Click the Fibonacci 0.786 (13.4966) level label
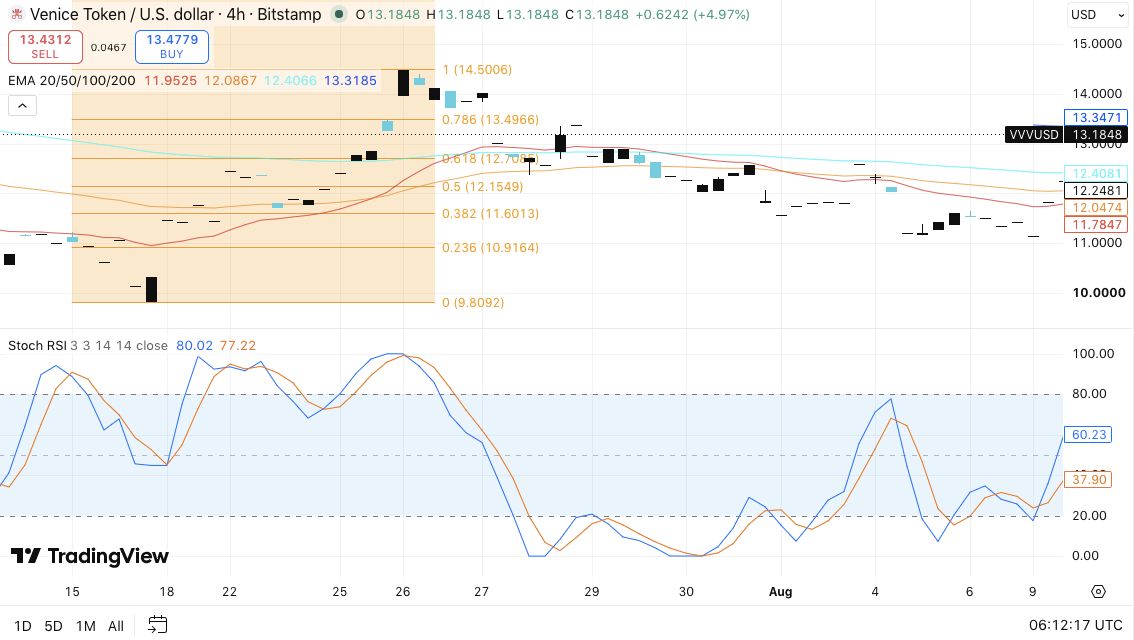The width and height of the screenshot is (1134, 640). click(x=490, y=119)
